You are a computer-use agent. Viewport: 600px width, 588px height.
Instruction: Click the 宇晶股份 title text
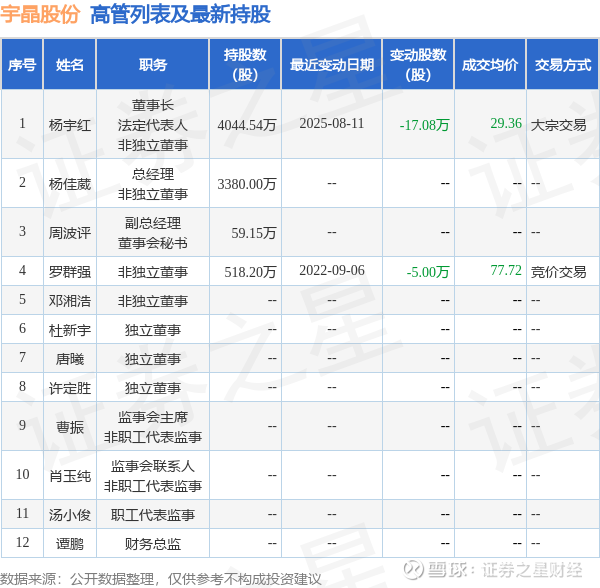point(40,15)
